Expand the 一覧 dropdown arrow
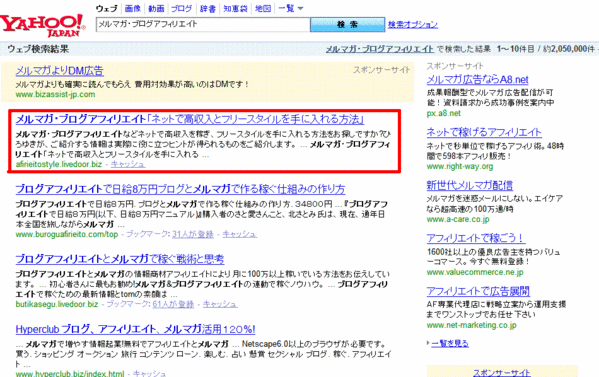 click(300, 8)
